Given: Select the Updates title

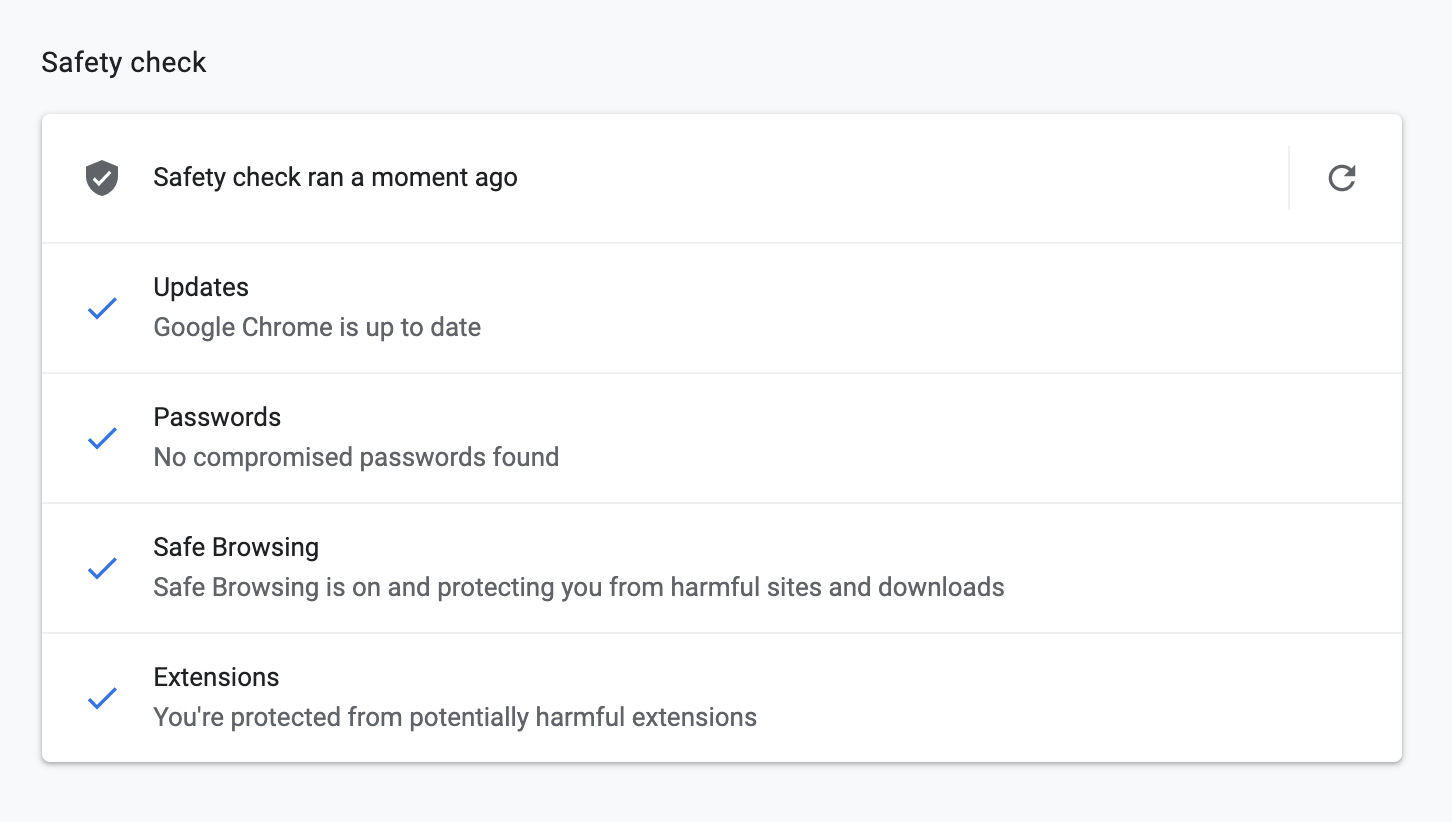Looking at the screenshot, I should click(x=201, y=288).
